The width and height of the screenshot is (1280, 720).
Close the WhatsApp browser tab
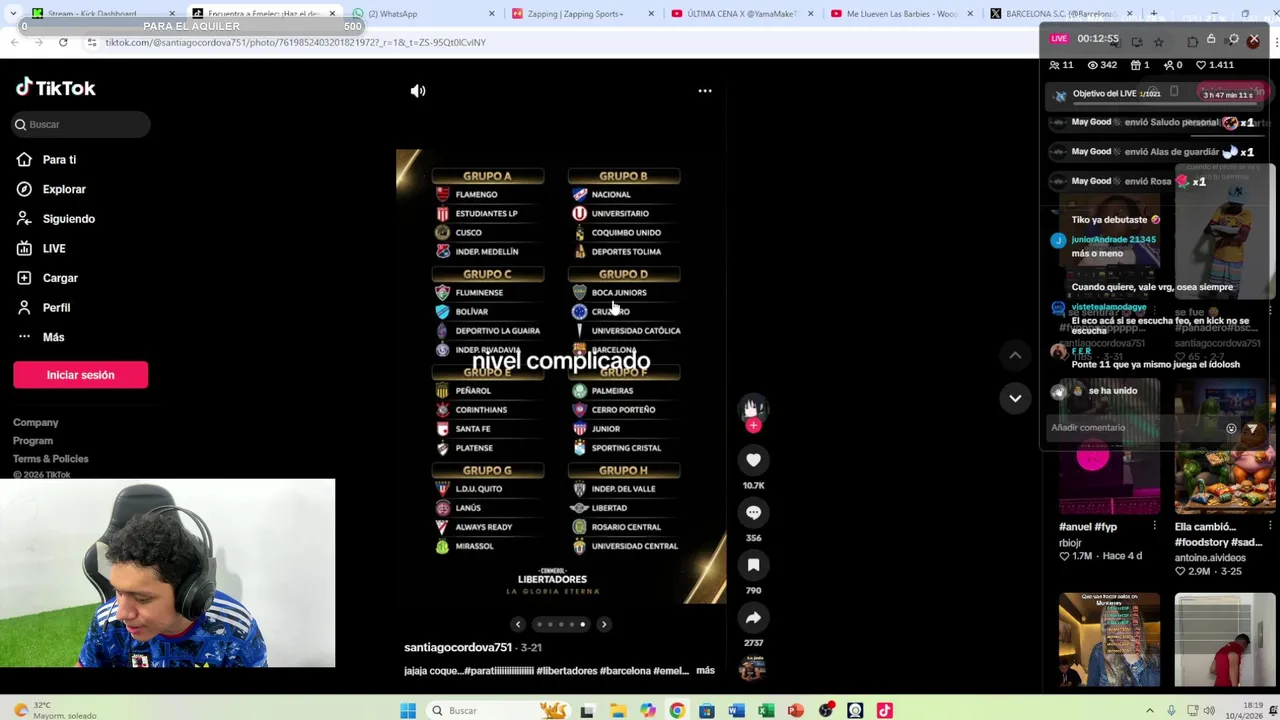tap(492, 14)
